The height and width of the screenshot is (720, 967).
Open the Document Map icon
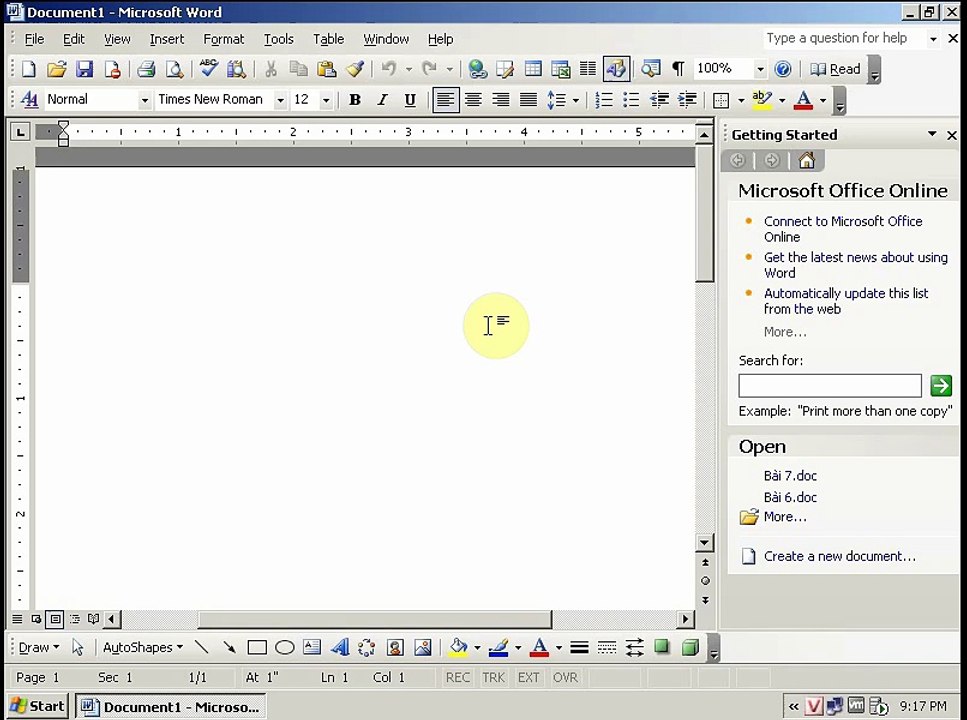click(650, 69)
